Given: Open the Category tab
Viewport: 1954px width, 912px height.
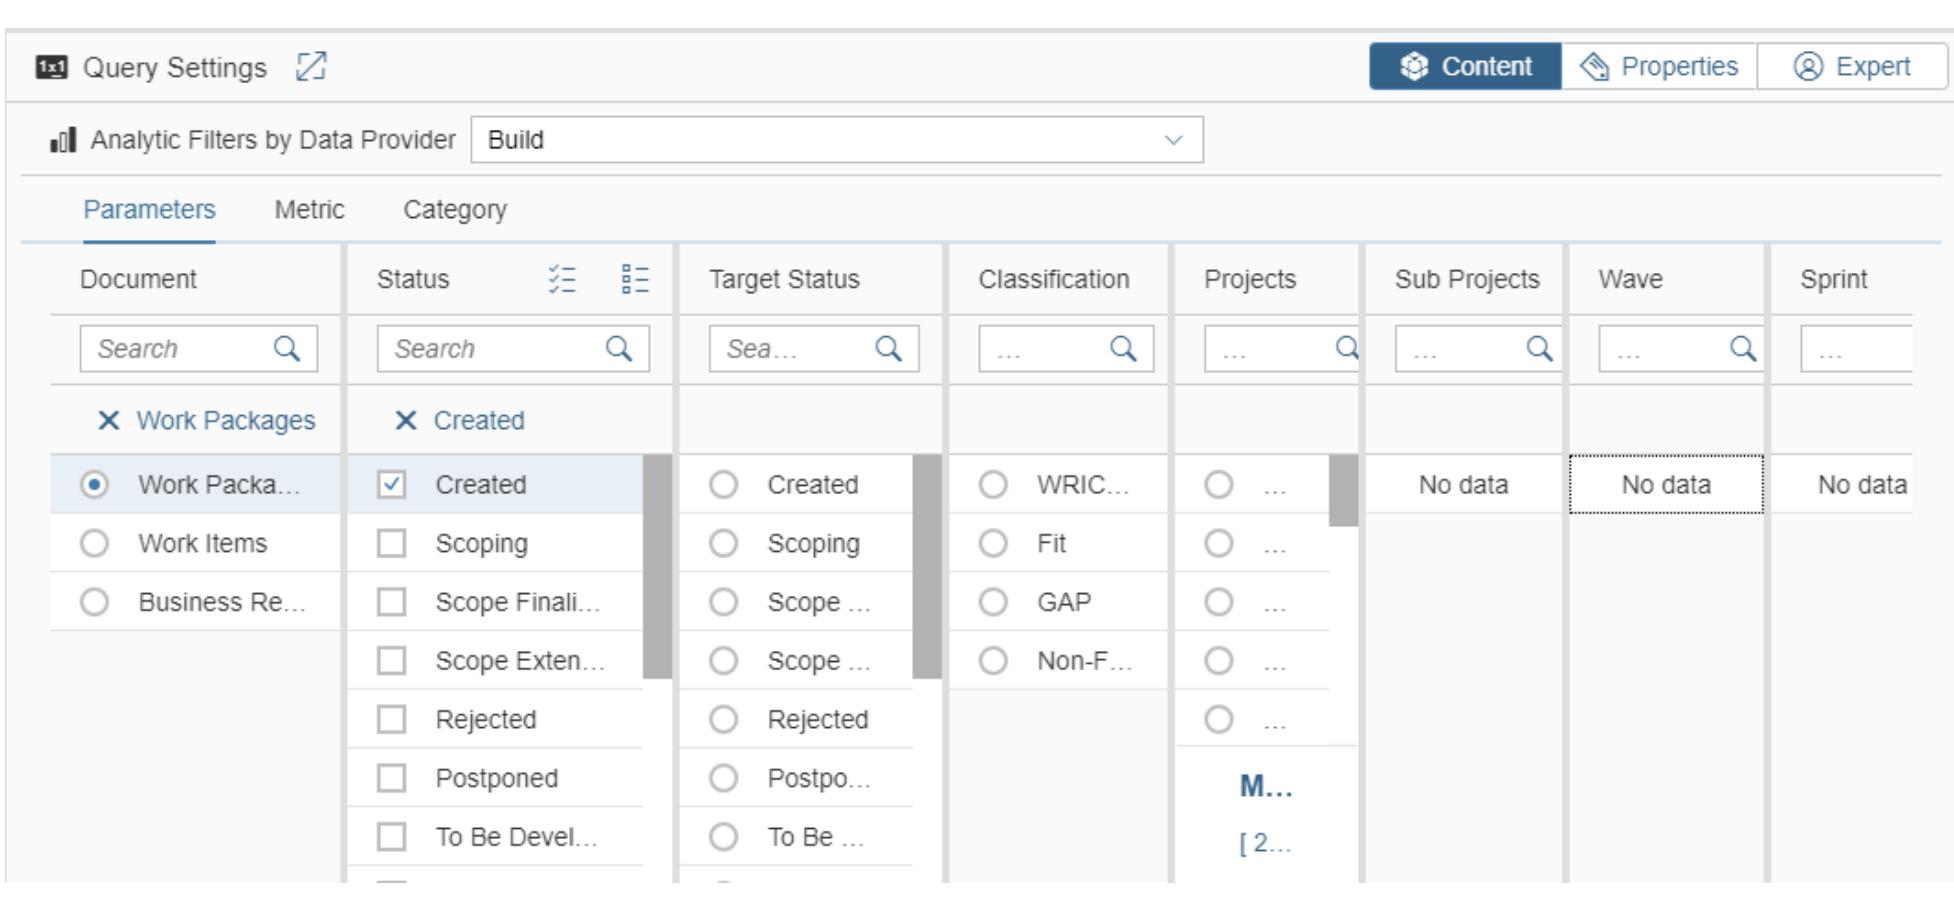Looking at the screenshot, I should coord(455,210).
